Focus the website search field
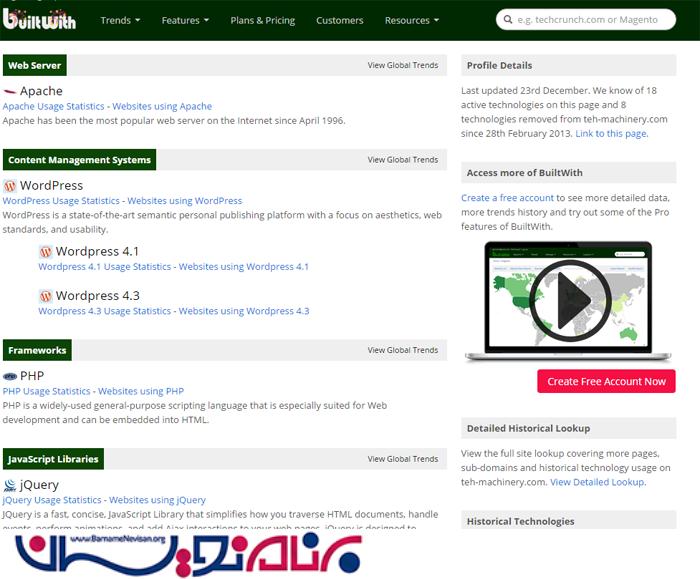 pos(586,20)
